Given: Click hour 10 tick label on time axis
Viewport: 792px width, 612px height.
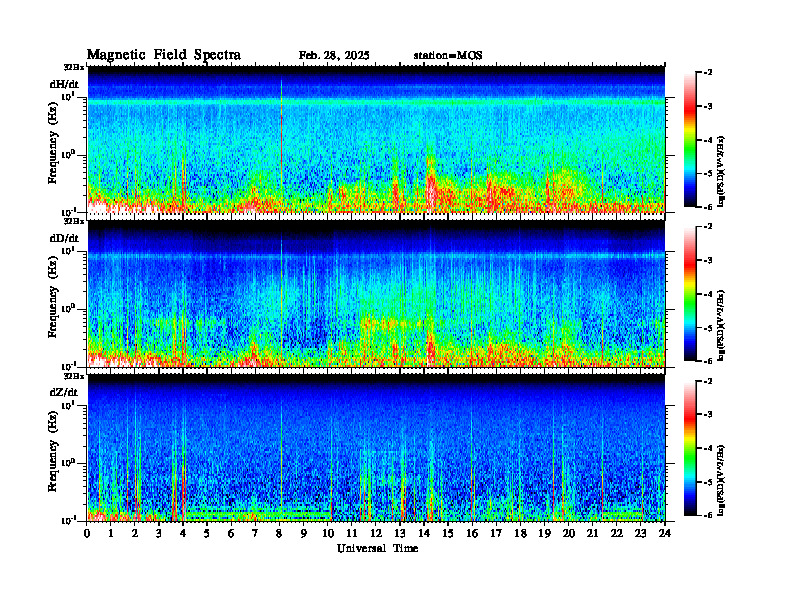Looking at the screenshot, I should (328, 533).
